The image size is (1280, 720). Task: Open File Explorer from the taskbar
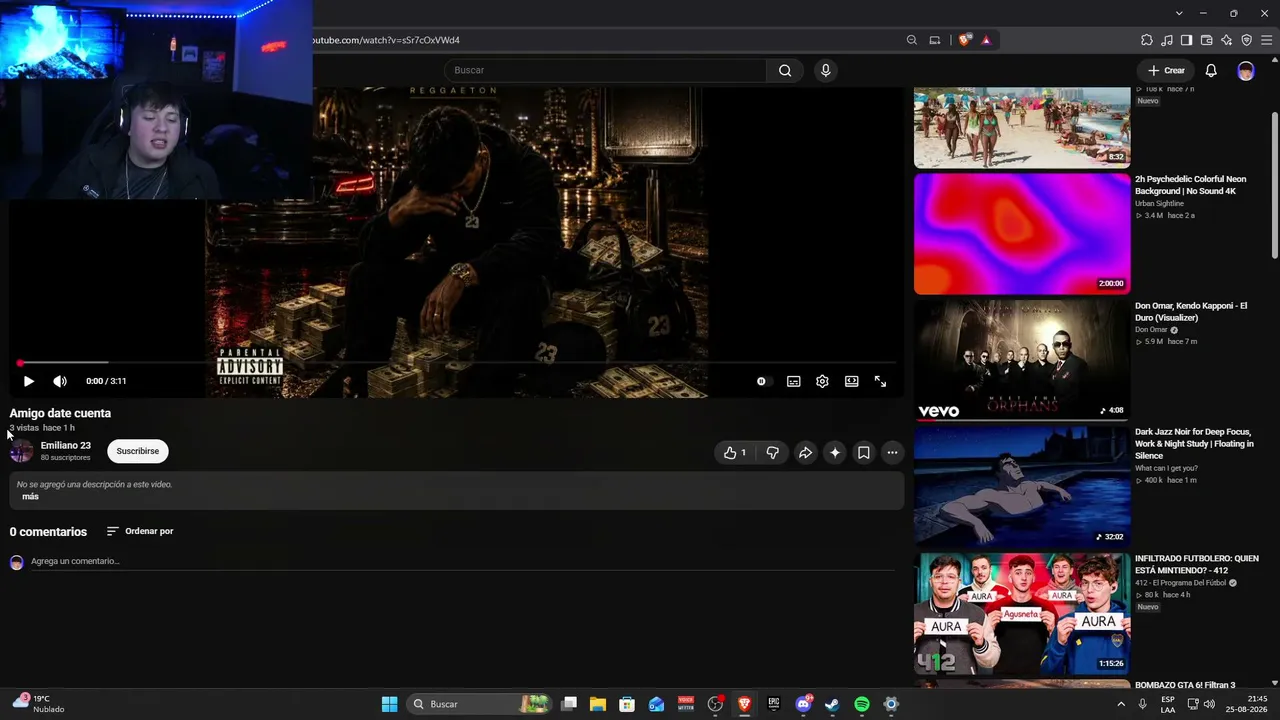pyautogui.click(x=598, y=704)
